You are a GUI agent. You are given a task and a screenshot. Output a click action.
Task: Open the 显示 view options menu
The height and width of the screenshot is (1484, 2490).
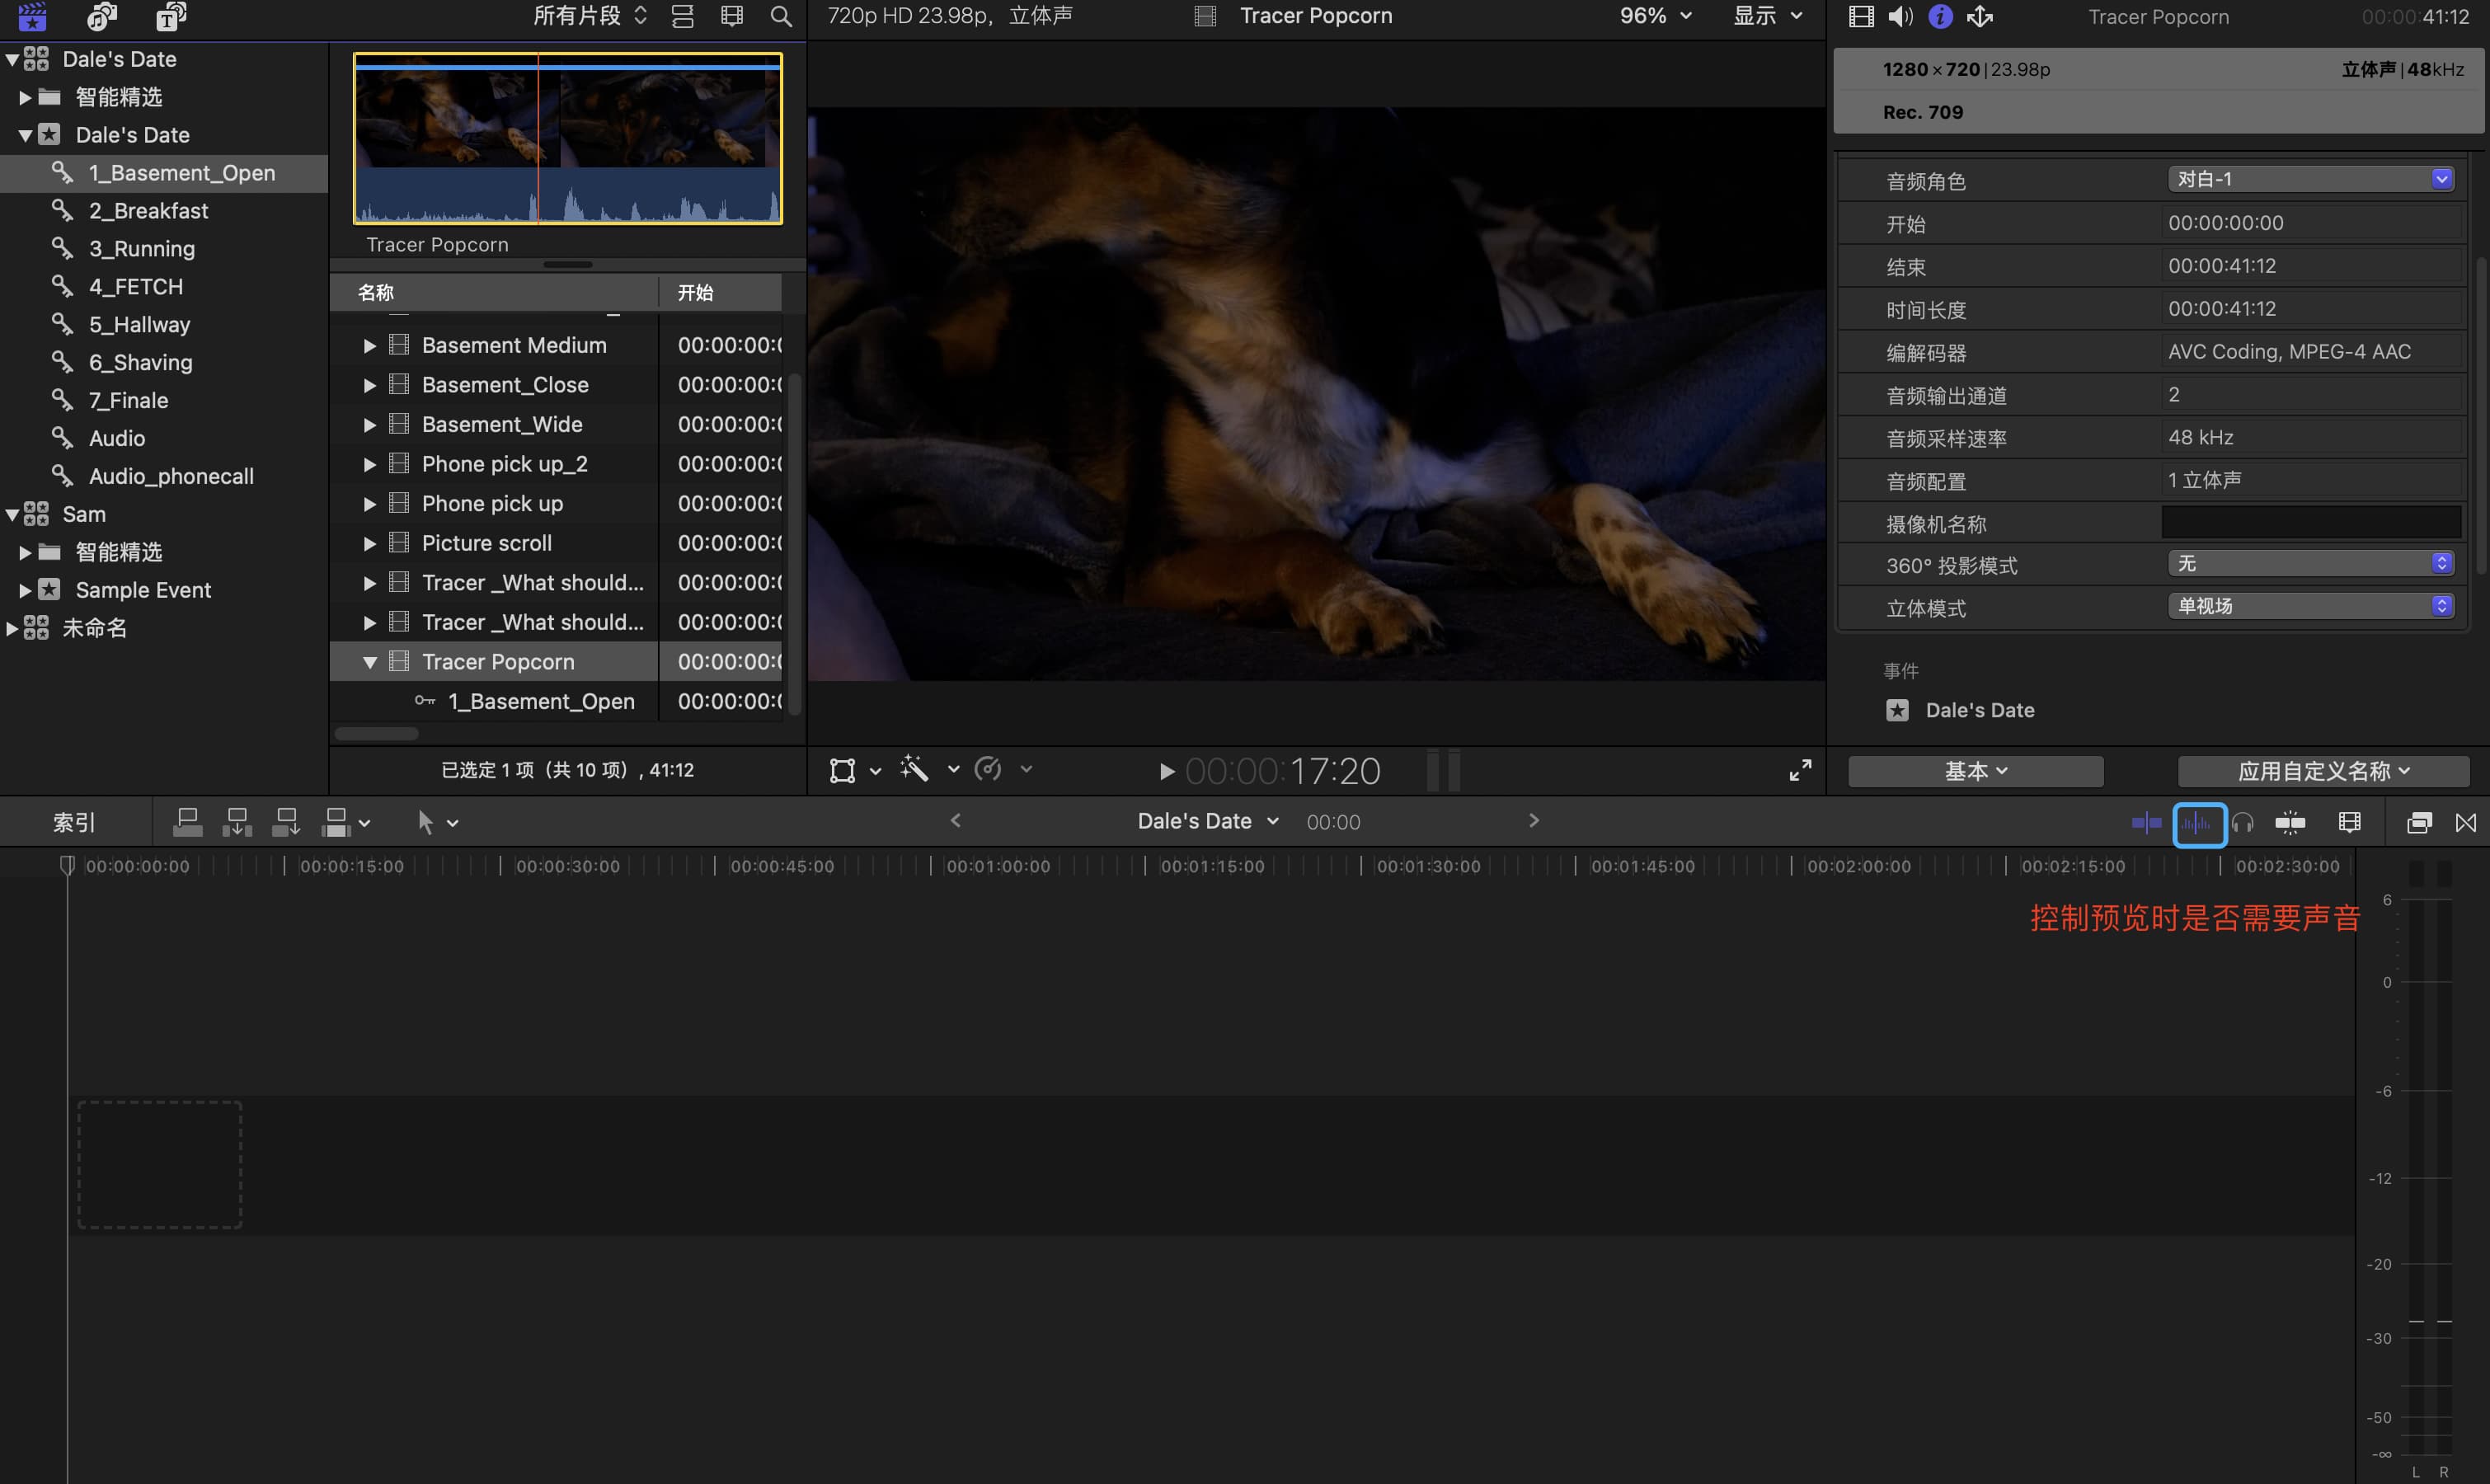click(x=1767, y=16)
